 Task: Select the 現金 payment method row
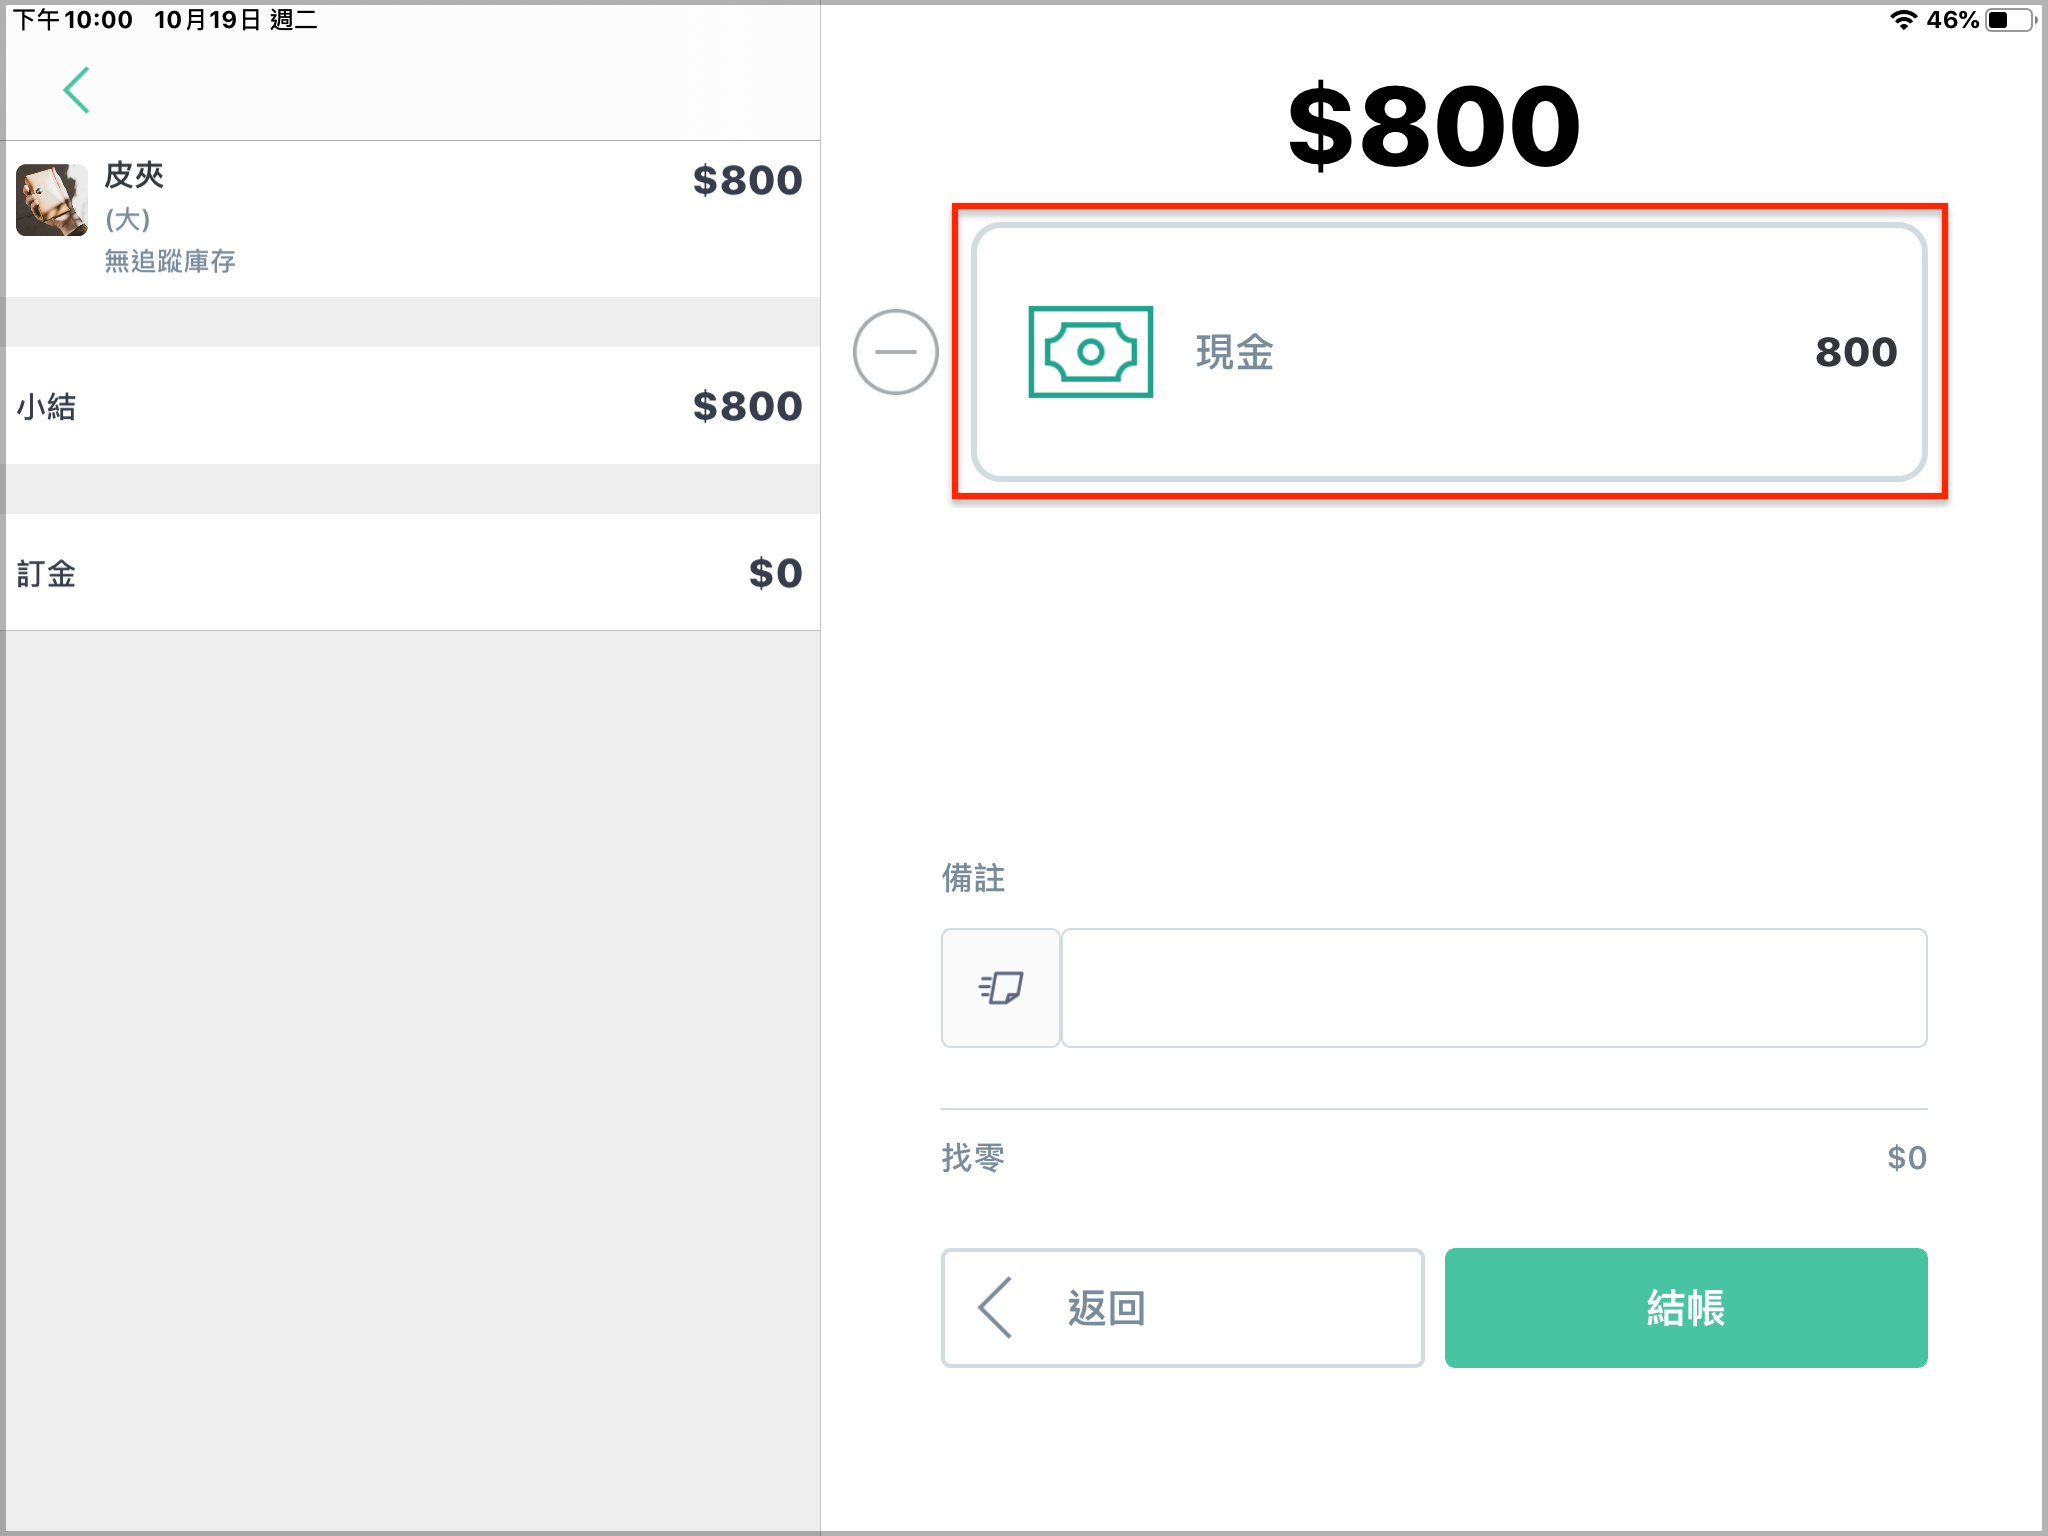[x=1449, y=351]
